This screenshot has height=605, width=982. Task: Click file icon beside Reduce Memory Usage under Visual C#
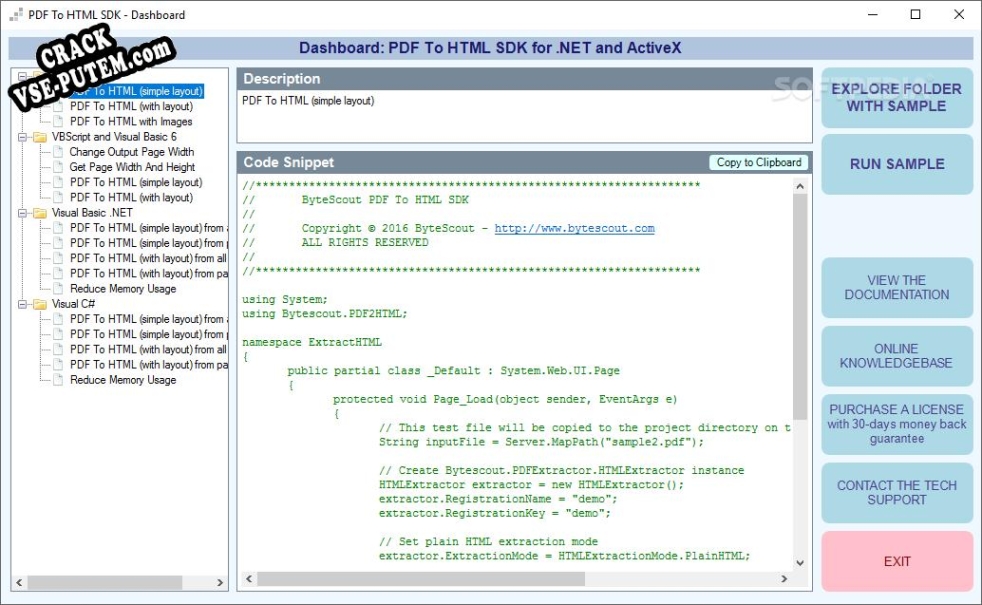point(58,380)
